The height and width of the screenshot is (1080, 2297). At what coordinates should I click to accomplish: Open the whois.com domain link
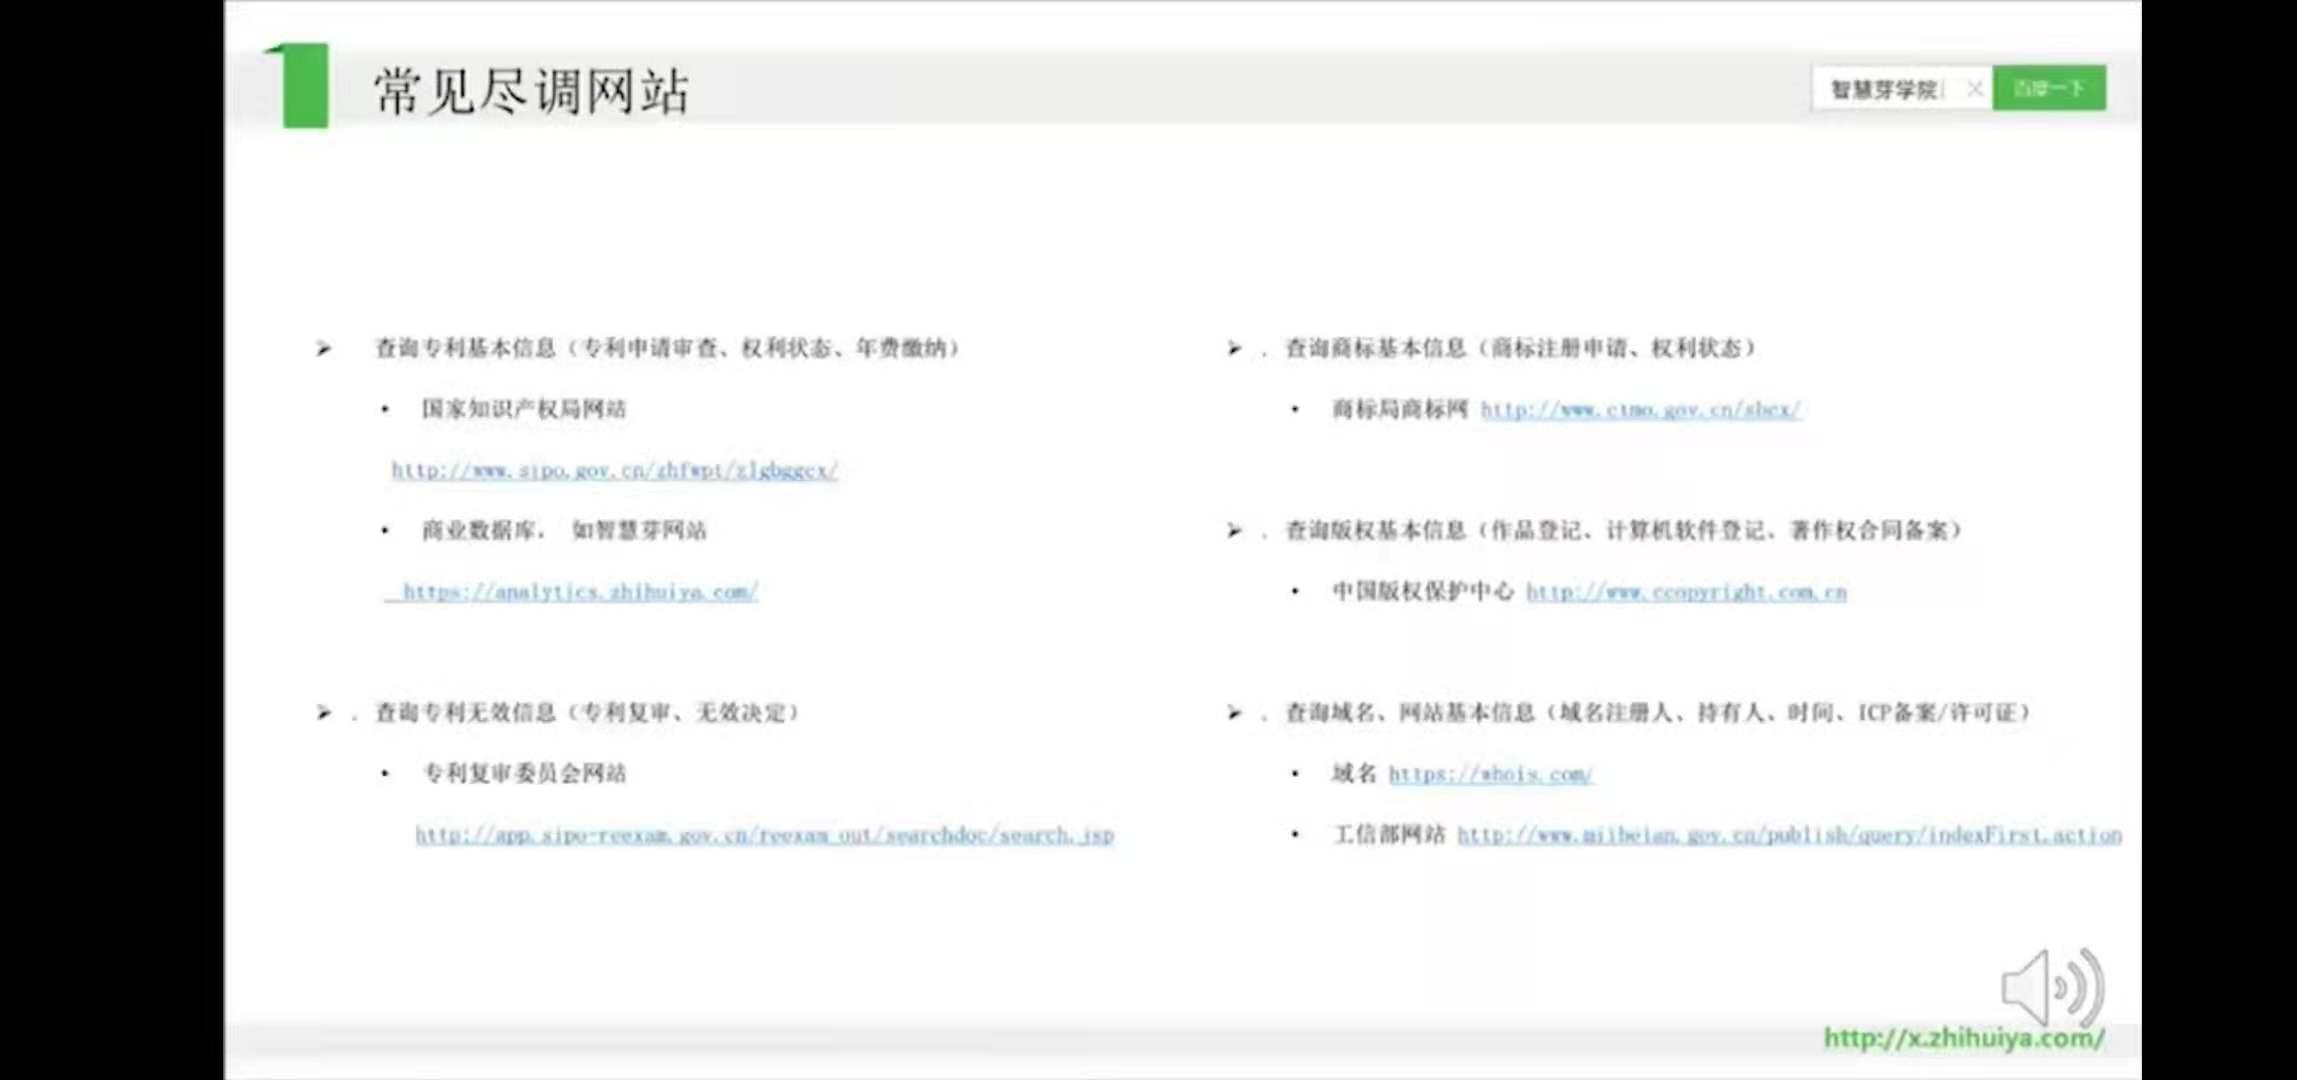pos(1490,774)
